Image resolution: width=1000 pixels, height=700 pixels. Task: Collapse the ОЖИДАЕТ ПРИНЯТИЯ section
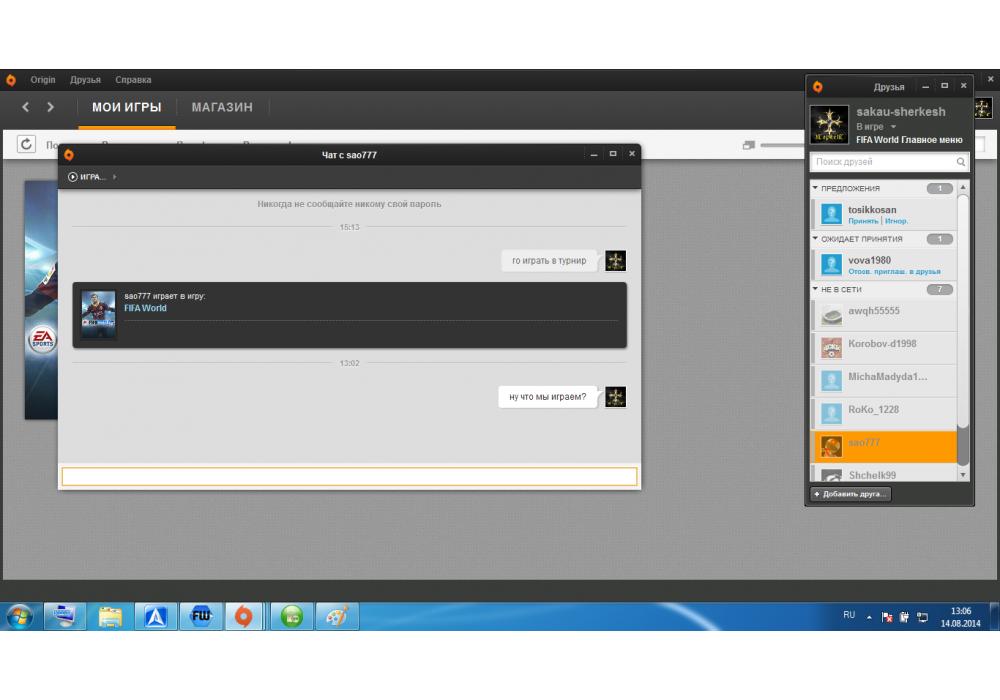tap(816, 238)
